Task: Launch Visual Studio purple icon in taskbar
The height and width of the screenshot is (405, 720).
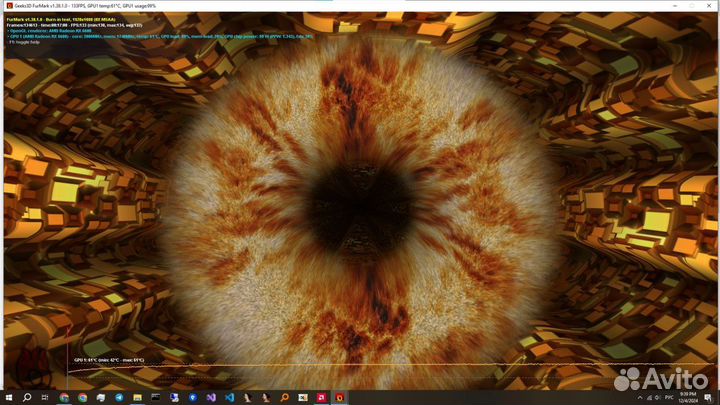Action: click(x=211, y=397)
